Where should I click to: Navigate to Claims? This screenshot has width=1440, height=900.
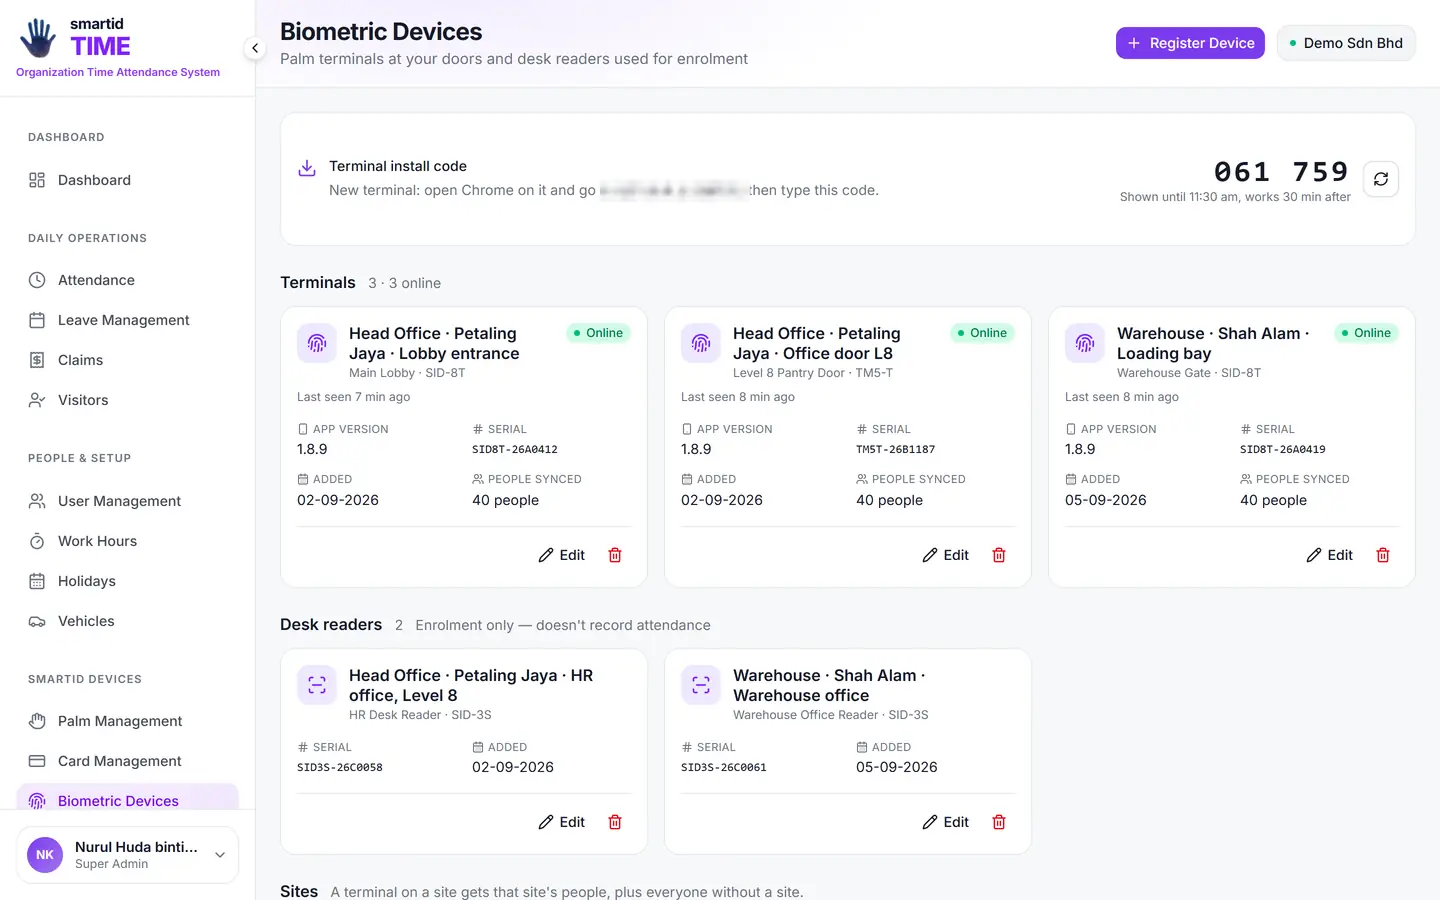click(x=128, y=360)
